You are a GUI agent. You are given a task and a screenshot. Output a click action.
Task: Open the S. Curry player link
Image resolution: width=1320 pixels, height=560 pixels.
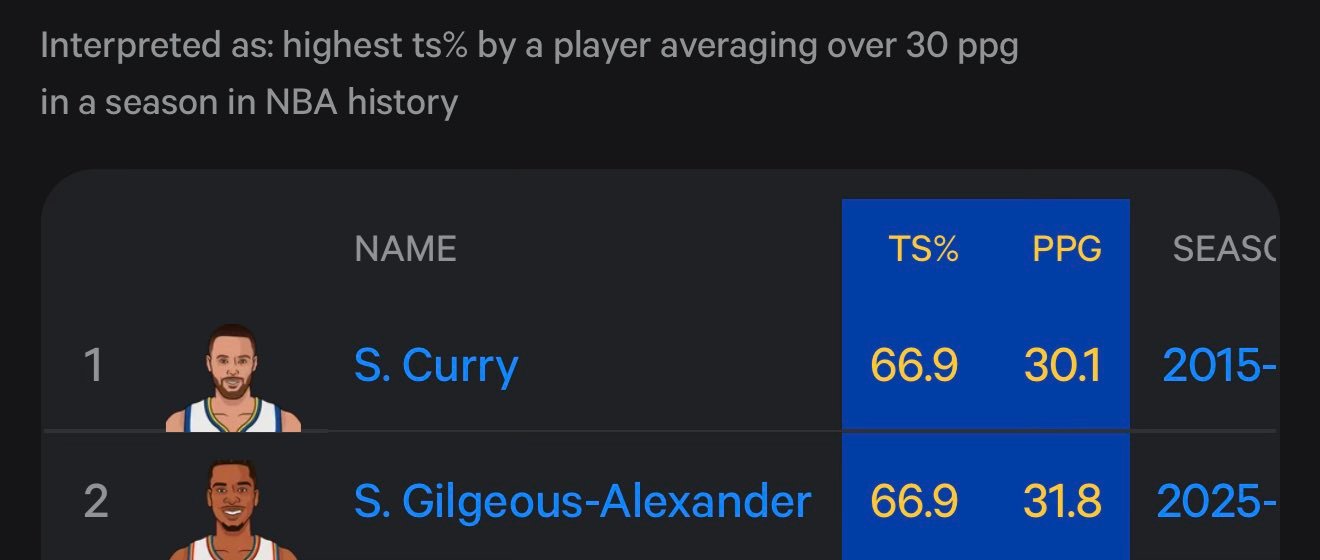(x=436, y=366)
